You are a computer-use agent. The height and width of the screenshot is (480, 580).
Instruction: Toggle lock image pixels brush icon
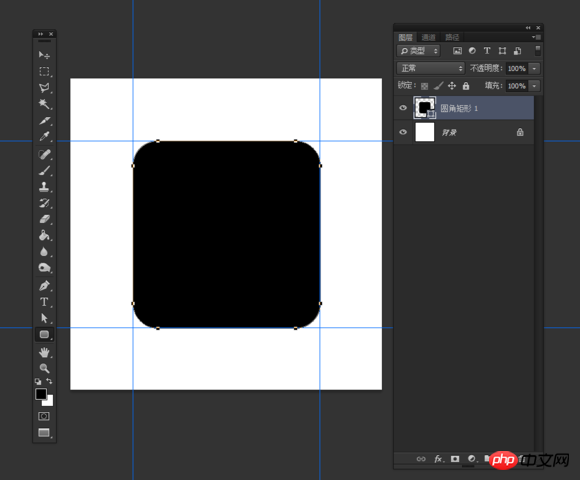(x=438, y=86)
